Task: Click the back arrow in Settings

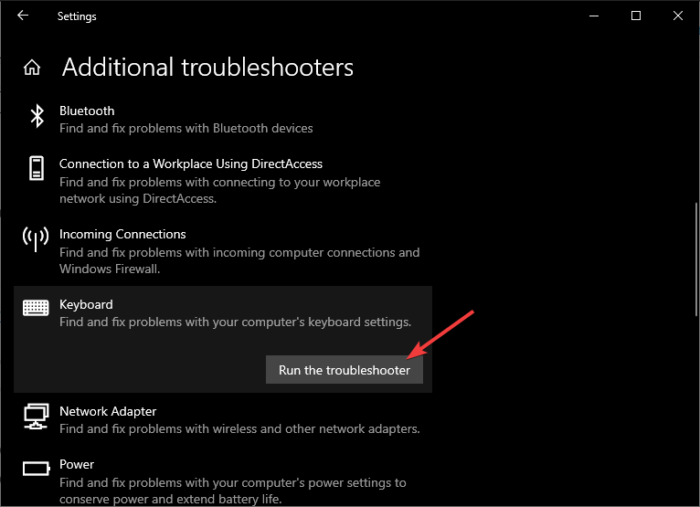Action: pyautogui.click(x=23, y=16)
